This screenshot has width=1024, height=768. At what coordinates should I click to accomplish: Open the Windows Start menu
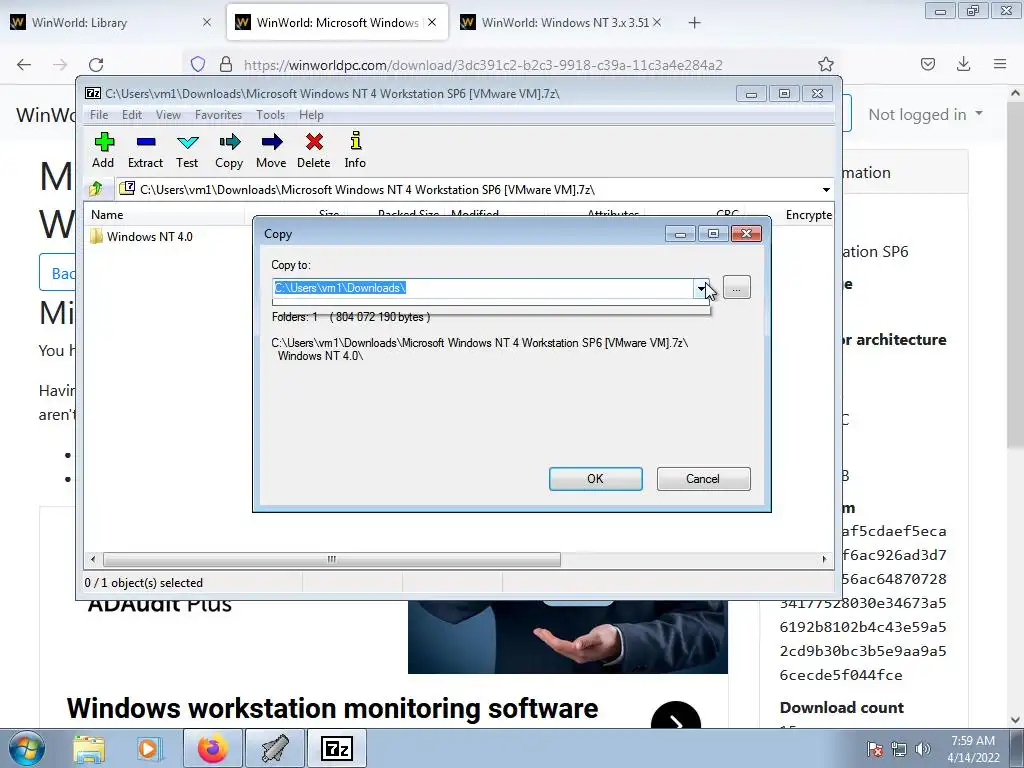pyautogui.click(x=26, y=748)
